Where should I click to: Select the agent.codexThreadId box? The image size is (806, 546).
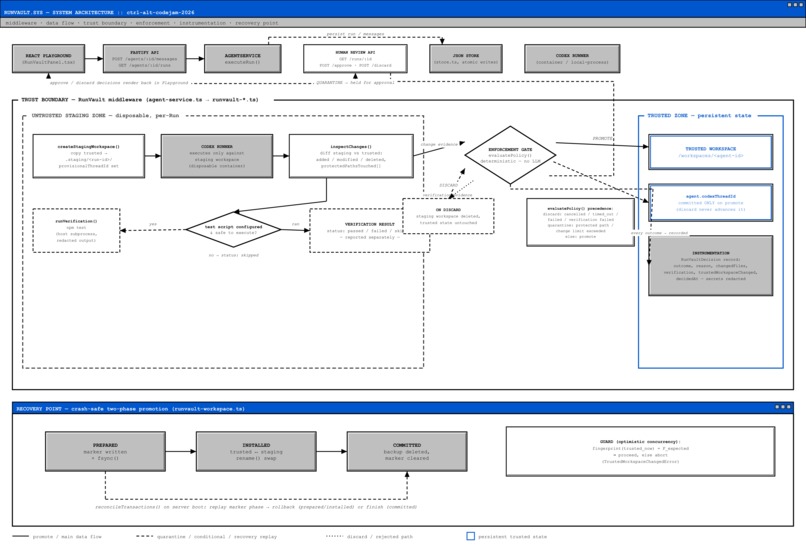pos(710,203)
